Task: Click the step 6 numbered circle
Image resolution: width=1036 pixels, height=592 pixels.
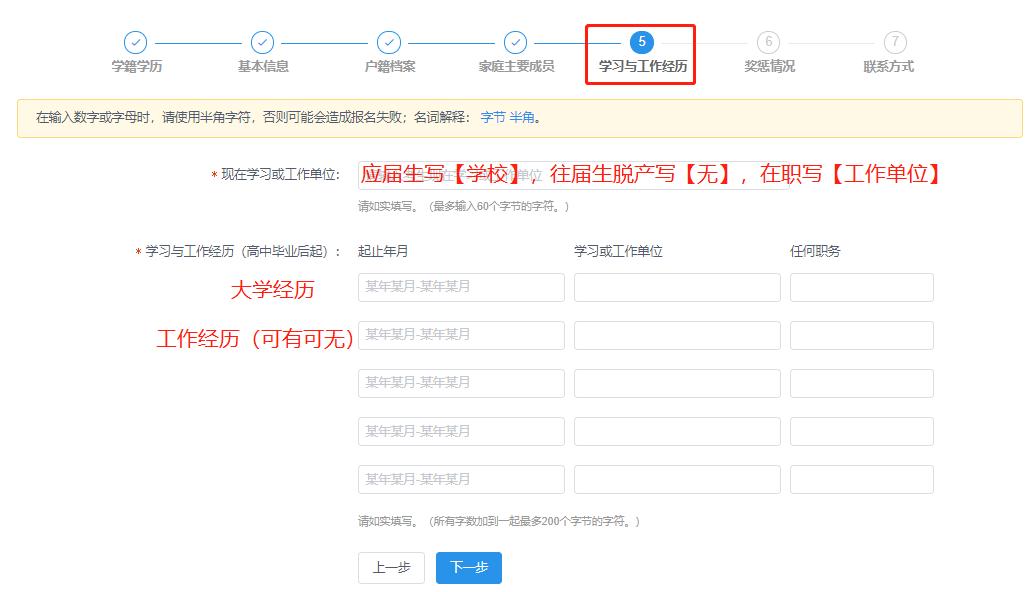Action: (x=767, y=43)
